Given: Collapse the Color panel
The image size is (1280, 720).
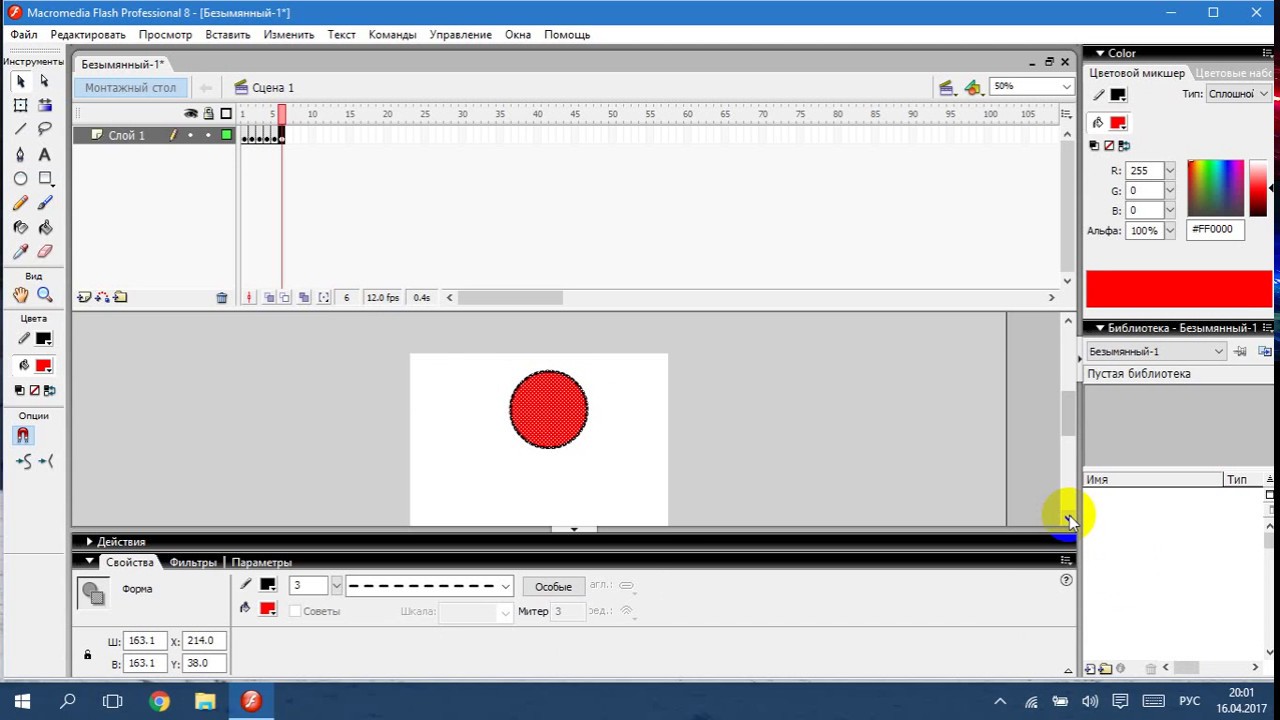Looking at the screenshot, I should 1099,53.
